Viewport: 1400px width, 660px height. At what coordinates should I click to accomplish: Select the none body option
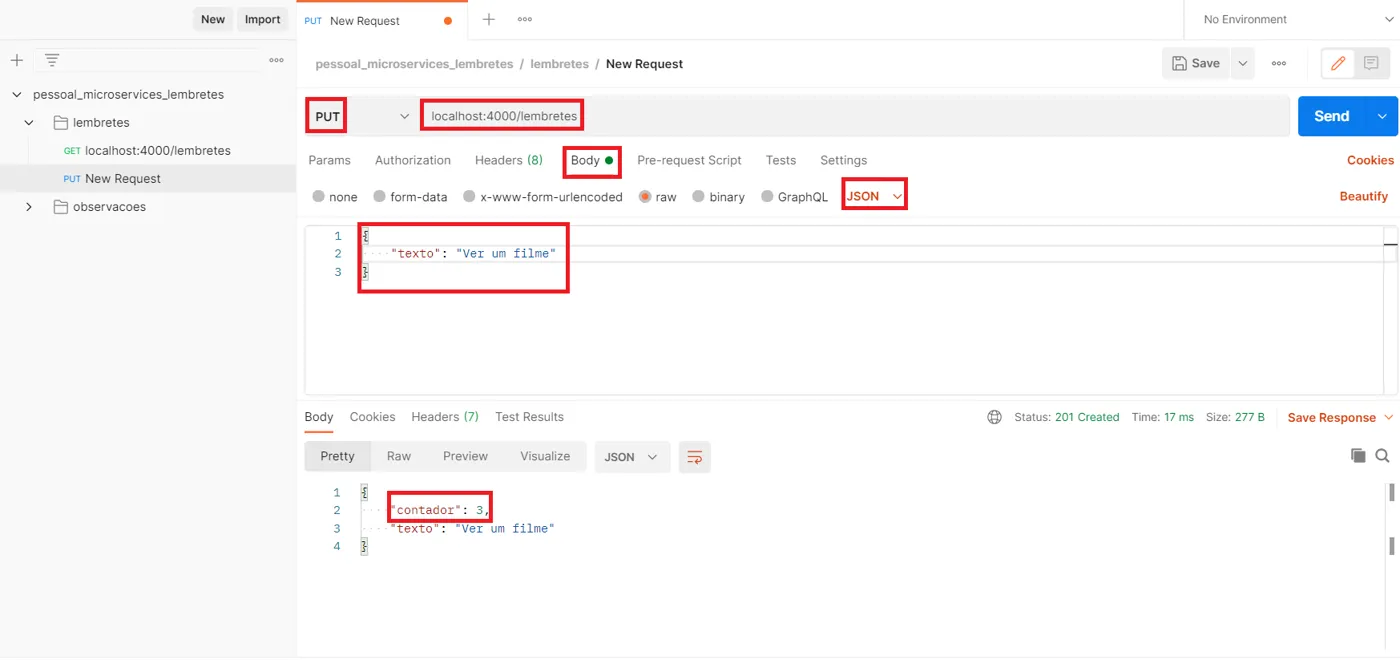click(318, 196)
